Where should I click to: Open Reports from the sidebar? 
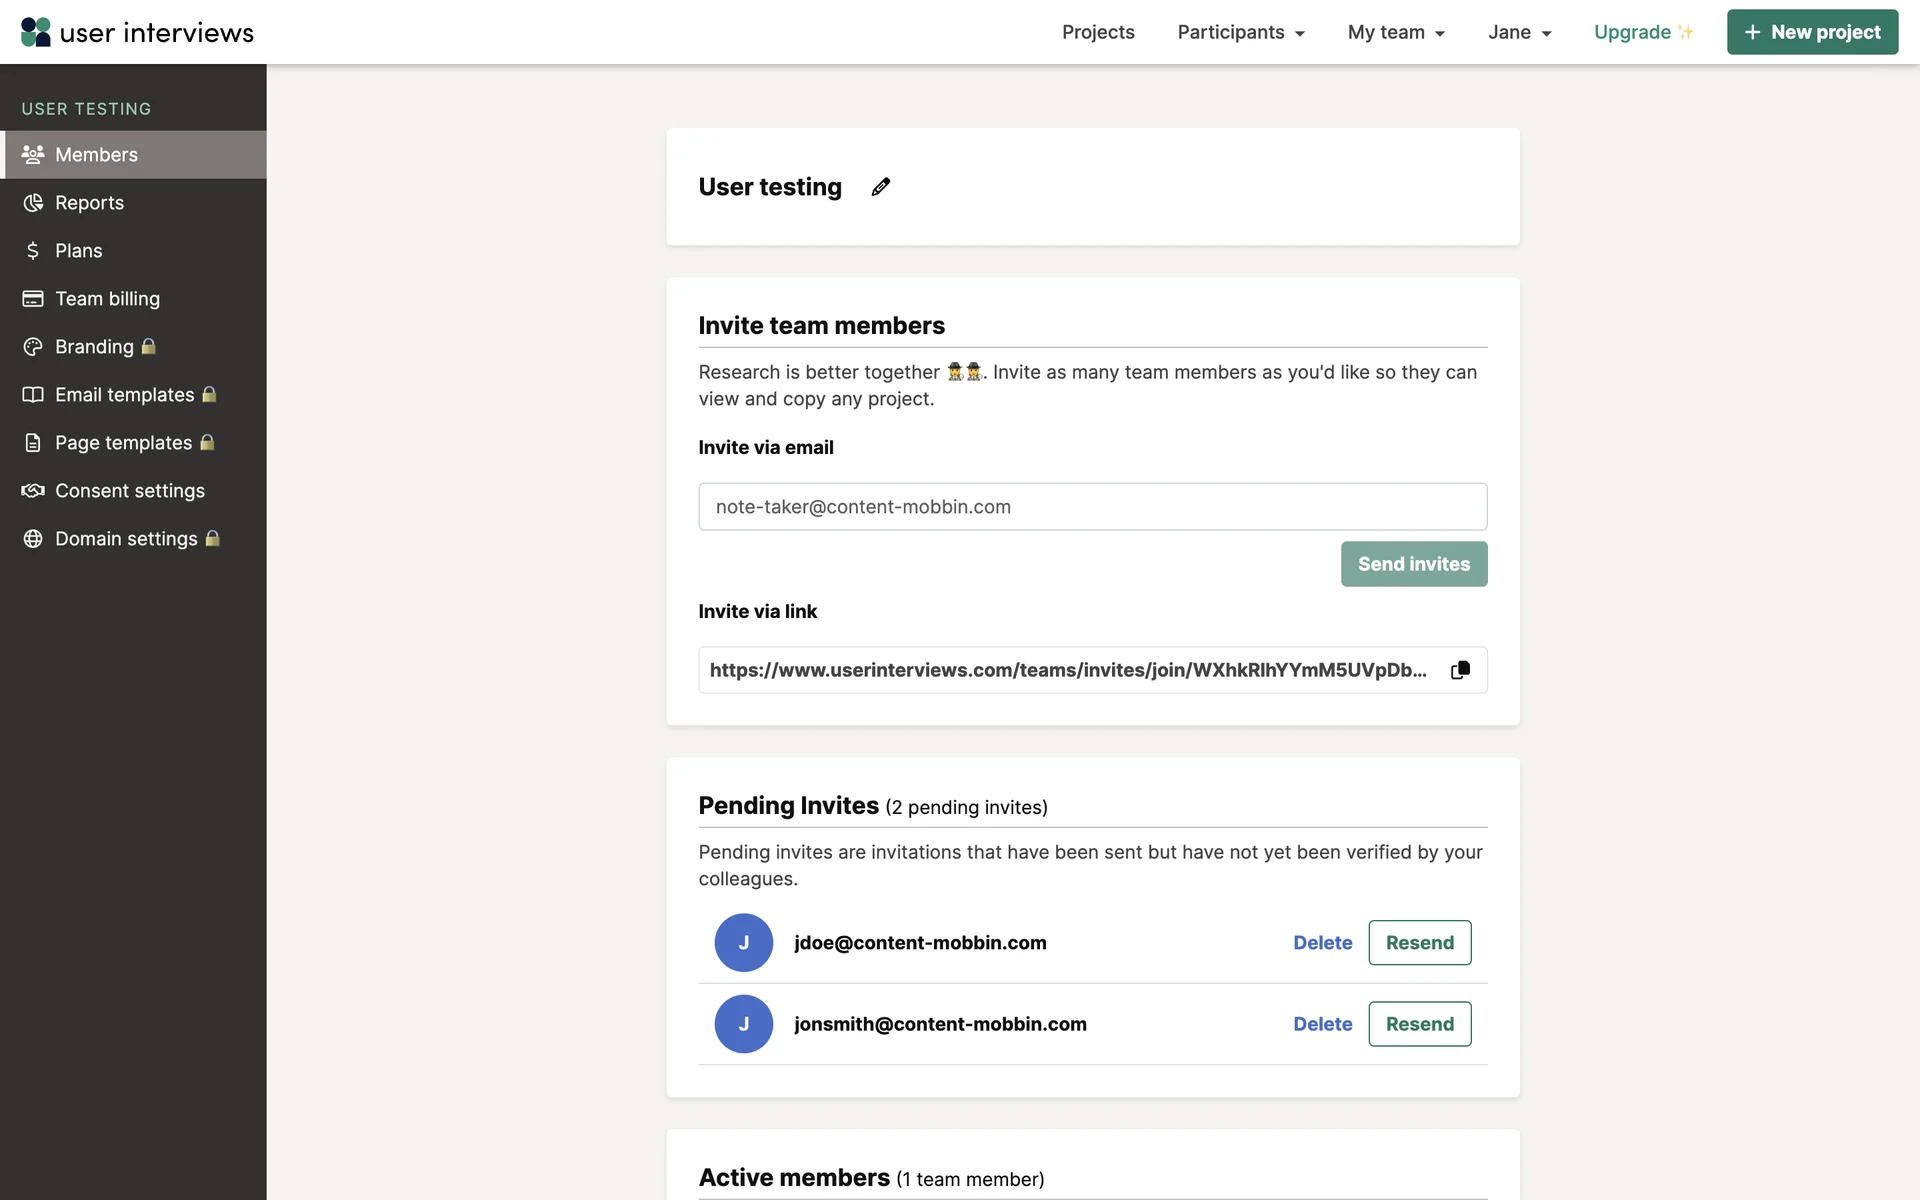tap(89, 203)
